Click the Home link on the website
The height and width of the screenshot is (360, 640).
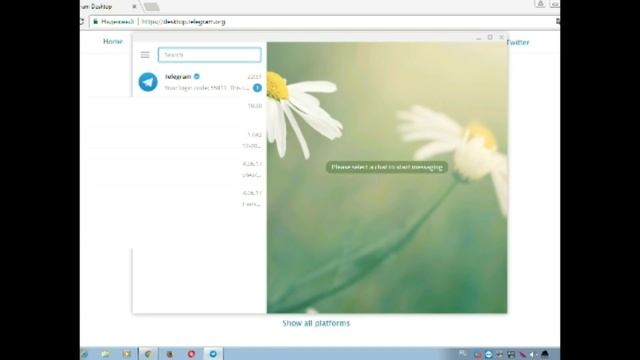[x=113, y=41]
